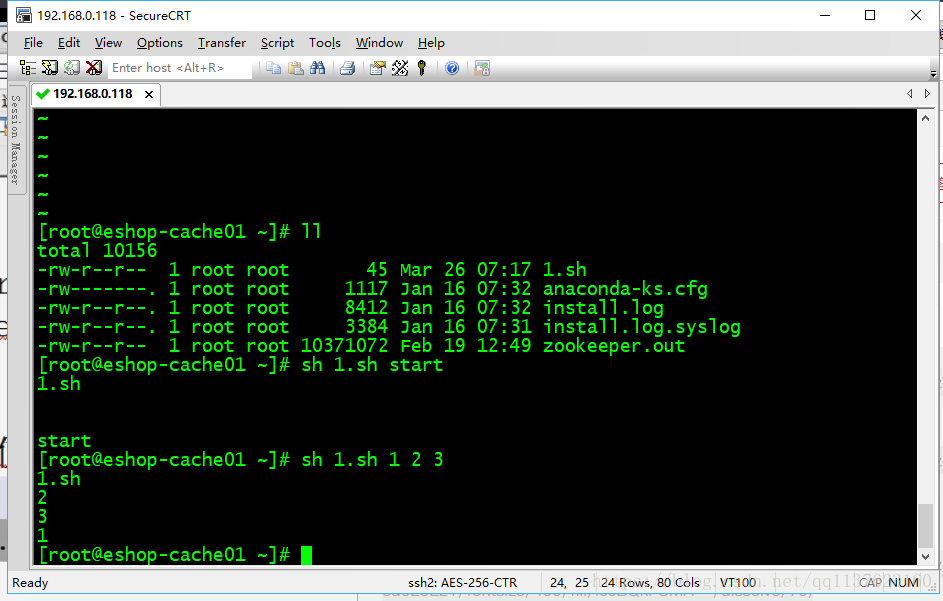Click the VT100 status bar entry
Image resolution: width=943 pixels, height=601 pixels.
point(737,582)
